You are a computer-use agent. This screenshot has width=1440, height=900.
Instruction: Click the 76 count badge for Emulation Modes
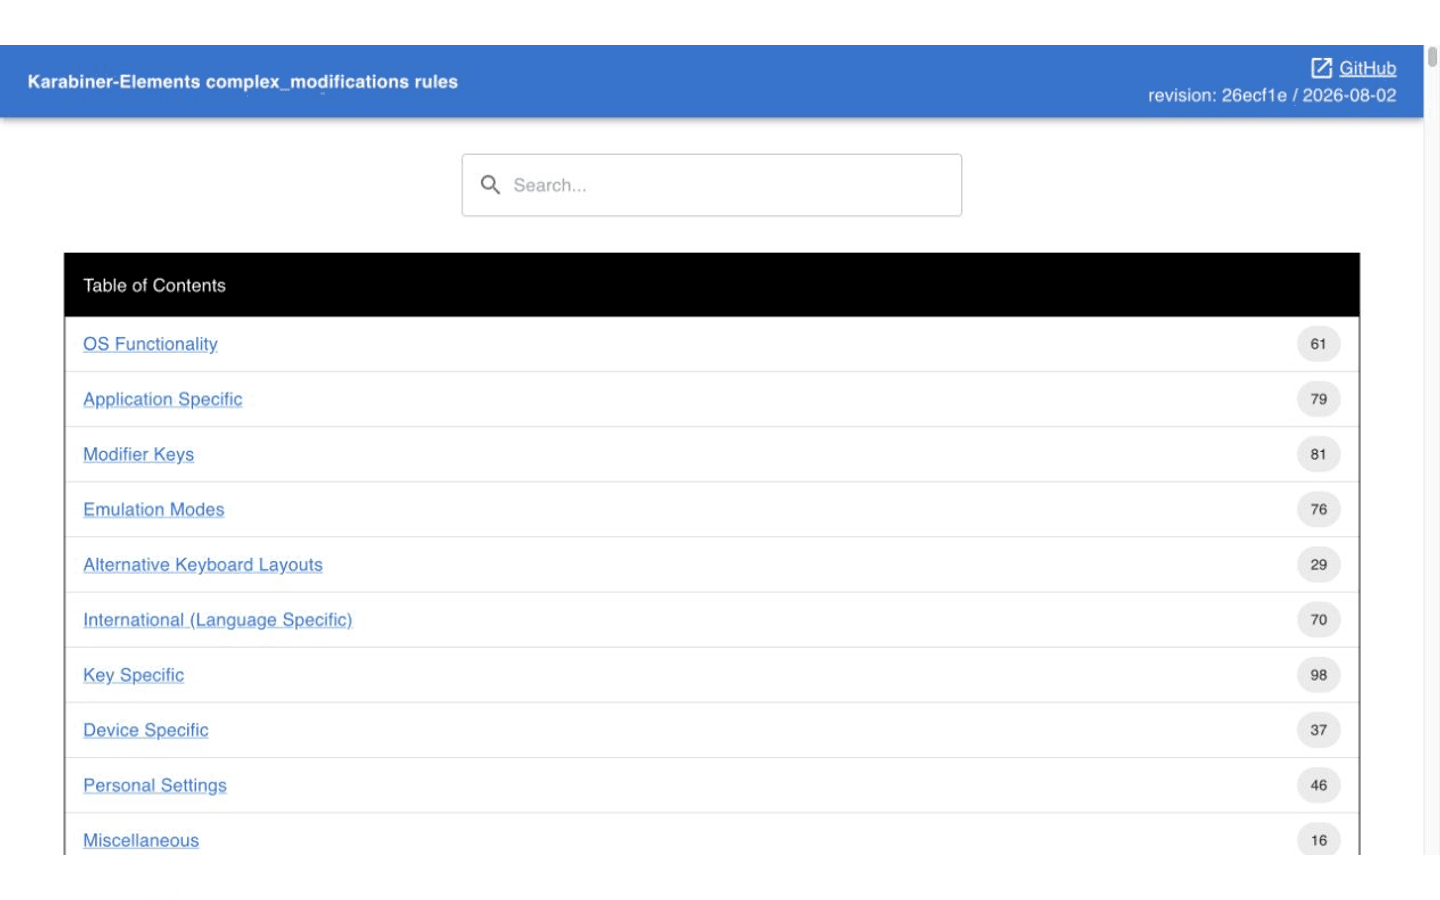(1319, 509)
